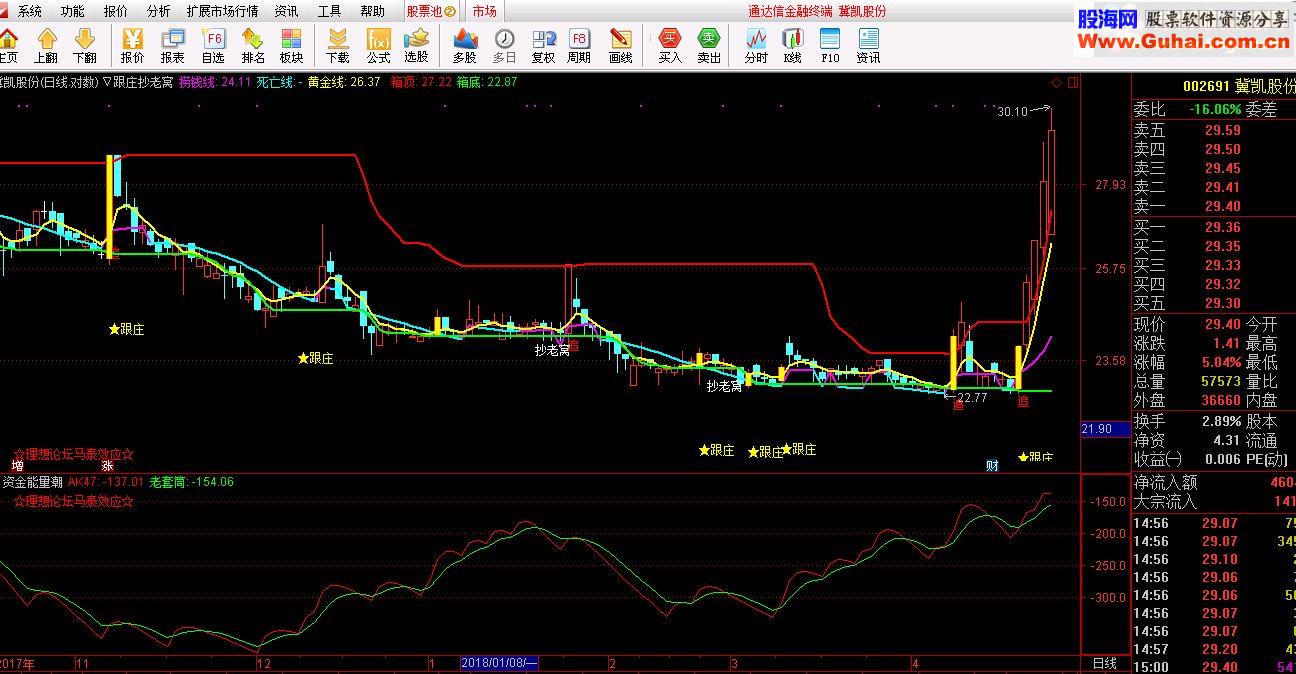Screen dimensions: 1296x674
Task: Switch to the 市场 tab
Action: pyautogui.click(x=484, y=11)
